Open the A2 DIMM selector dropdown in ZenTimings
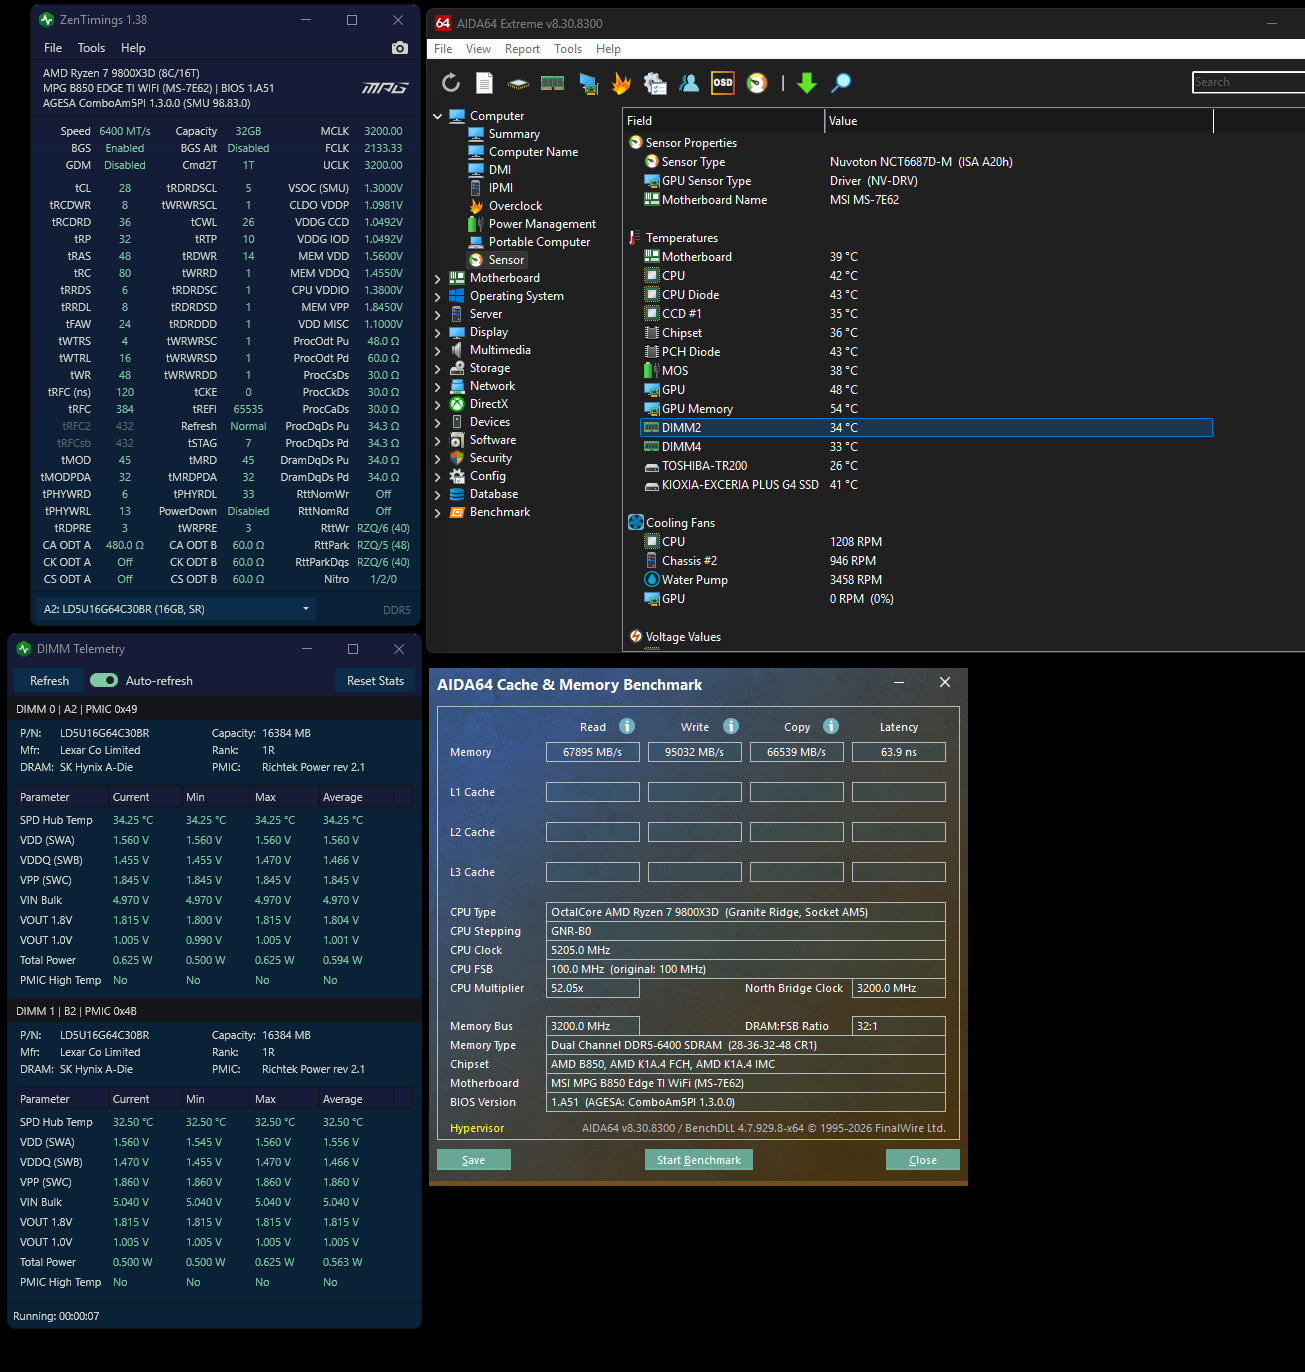The image size is (1305, 1372). click(x=176, y=609)
